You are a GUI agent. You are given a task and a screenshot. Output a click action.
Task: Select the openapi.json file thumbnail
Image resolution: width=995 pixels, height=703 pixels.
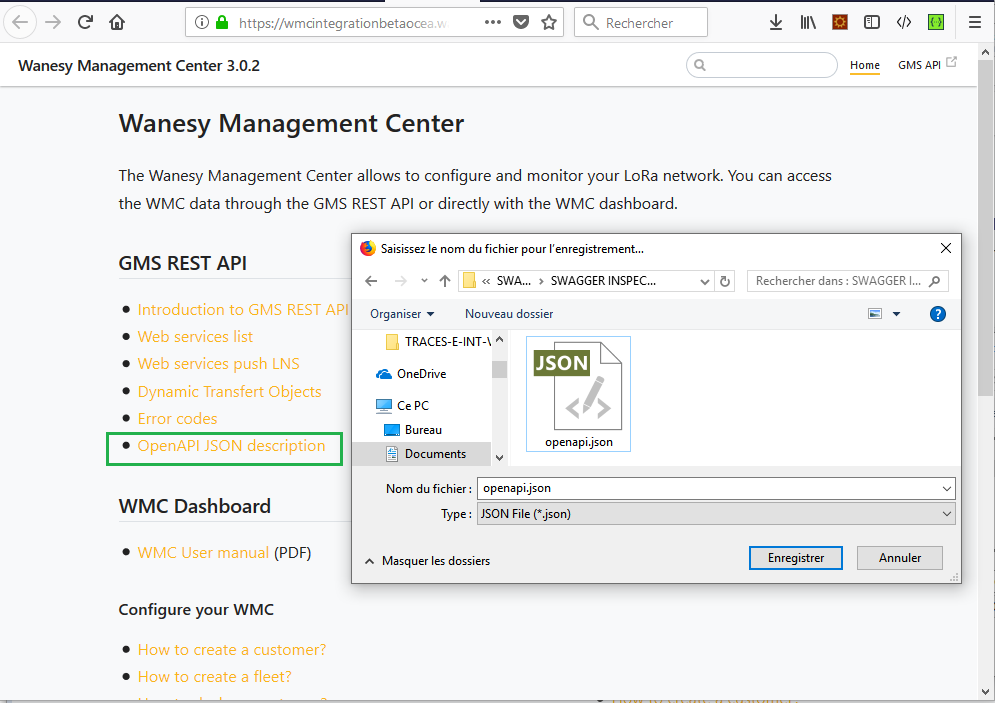click(579, 394)
